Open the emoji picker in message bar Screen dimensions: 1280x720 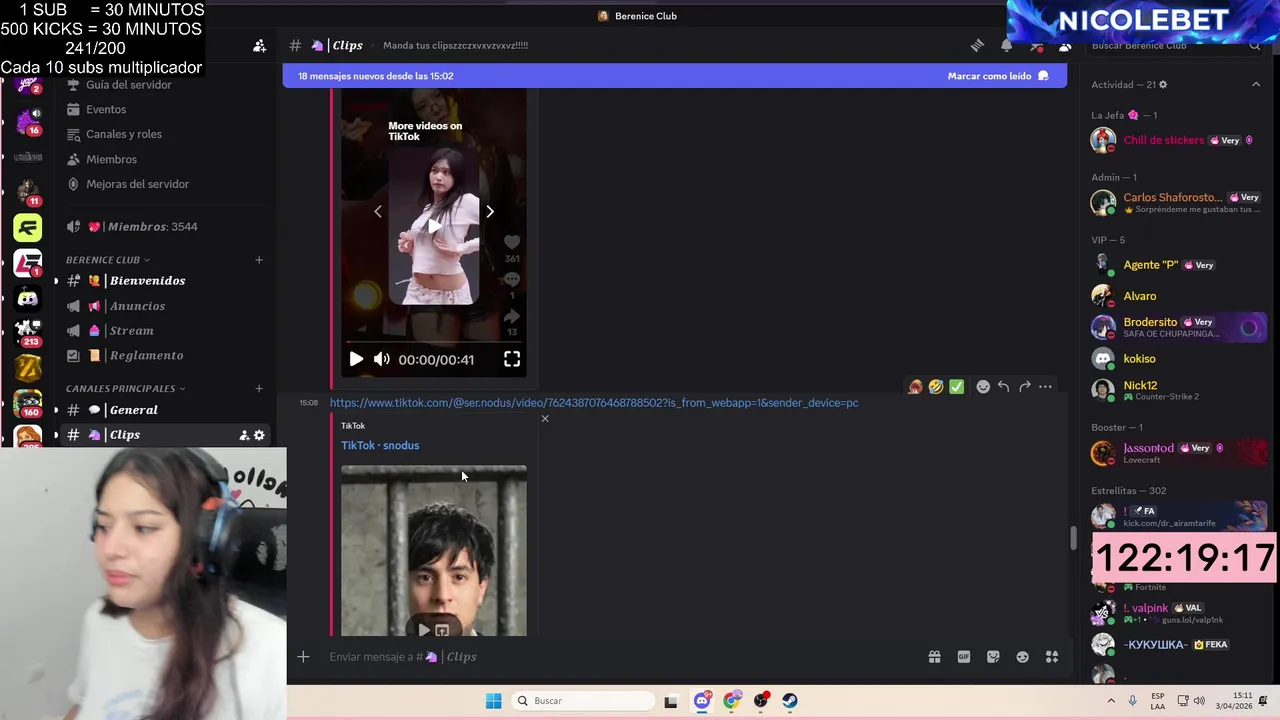(1022, 657)
